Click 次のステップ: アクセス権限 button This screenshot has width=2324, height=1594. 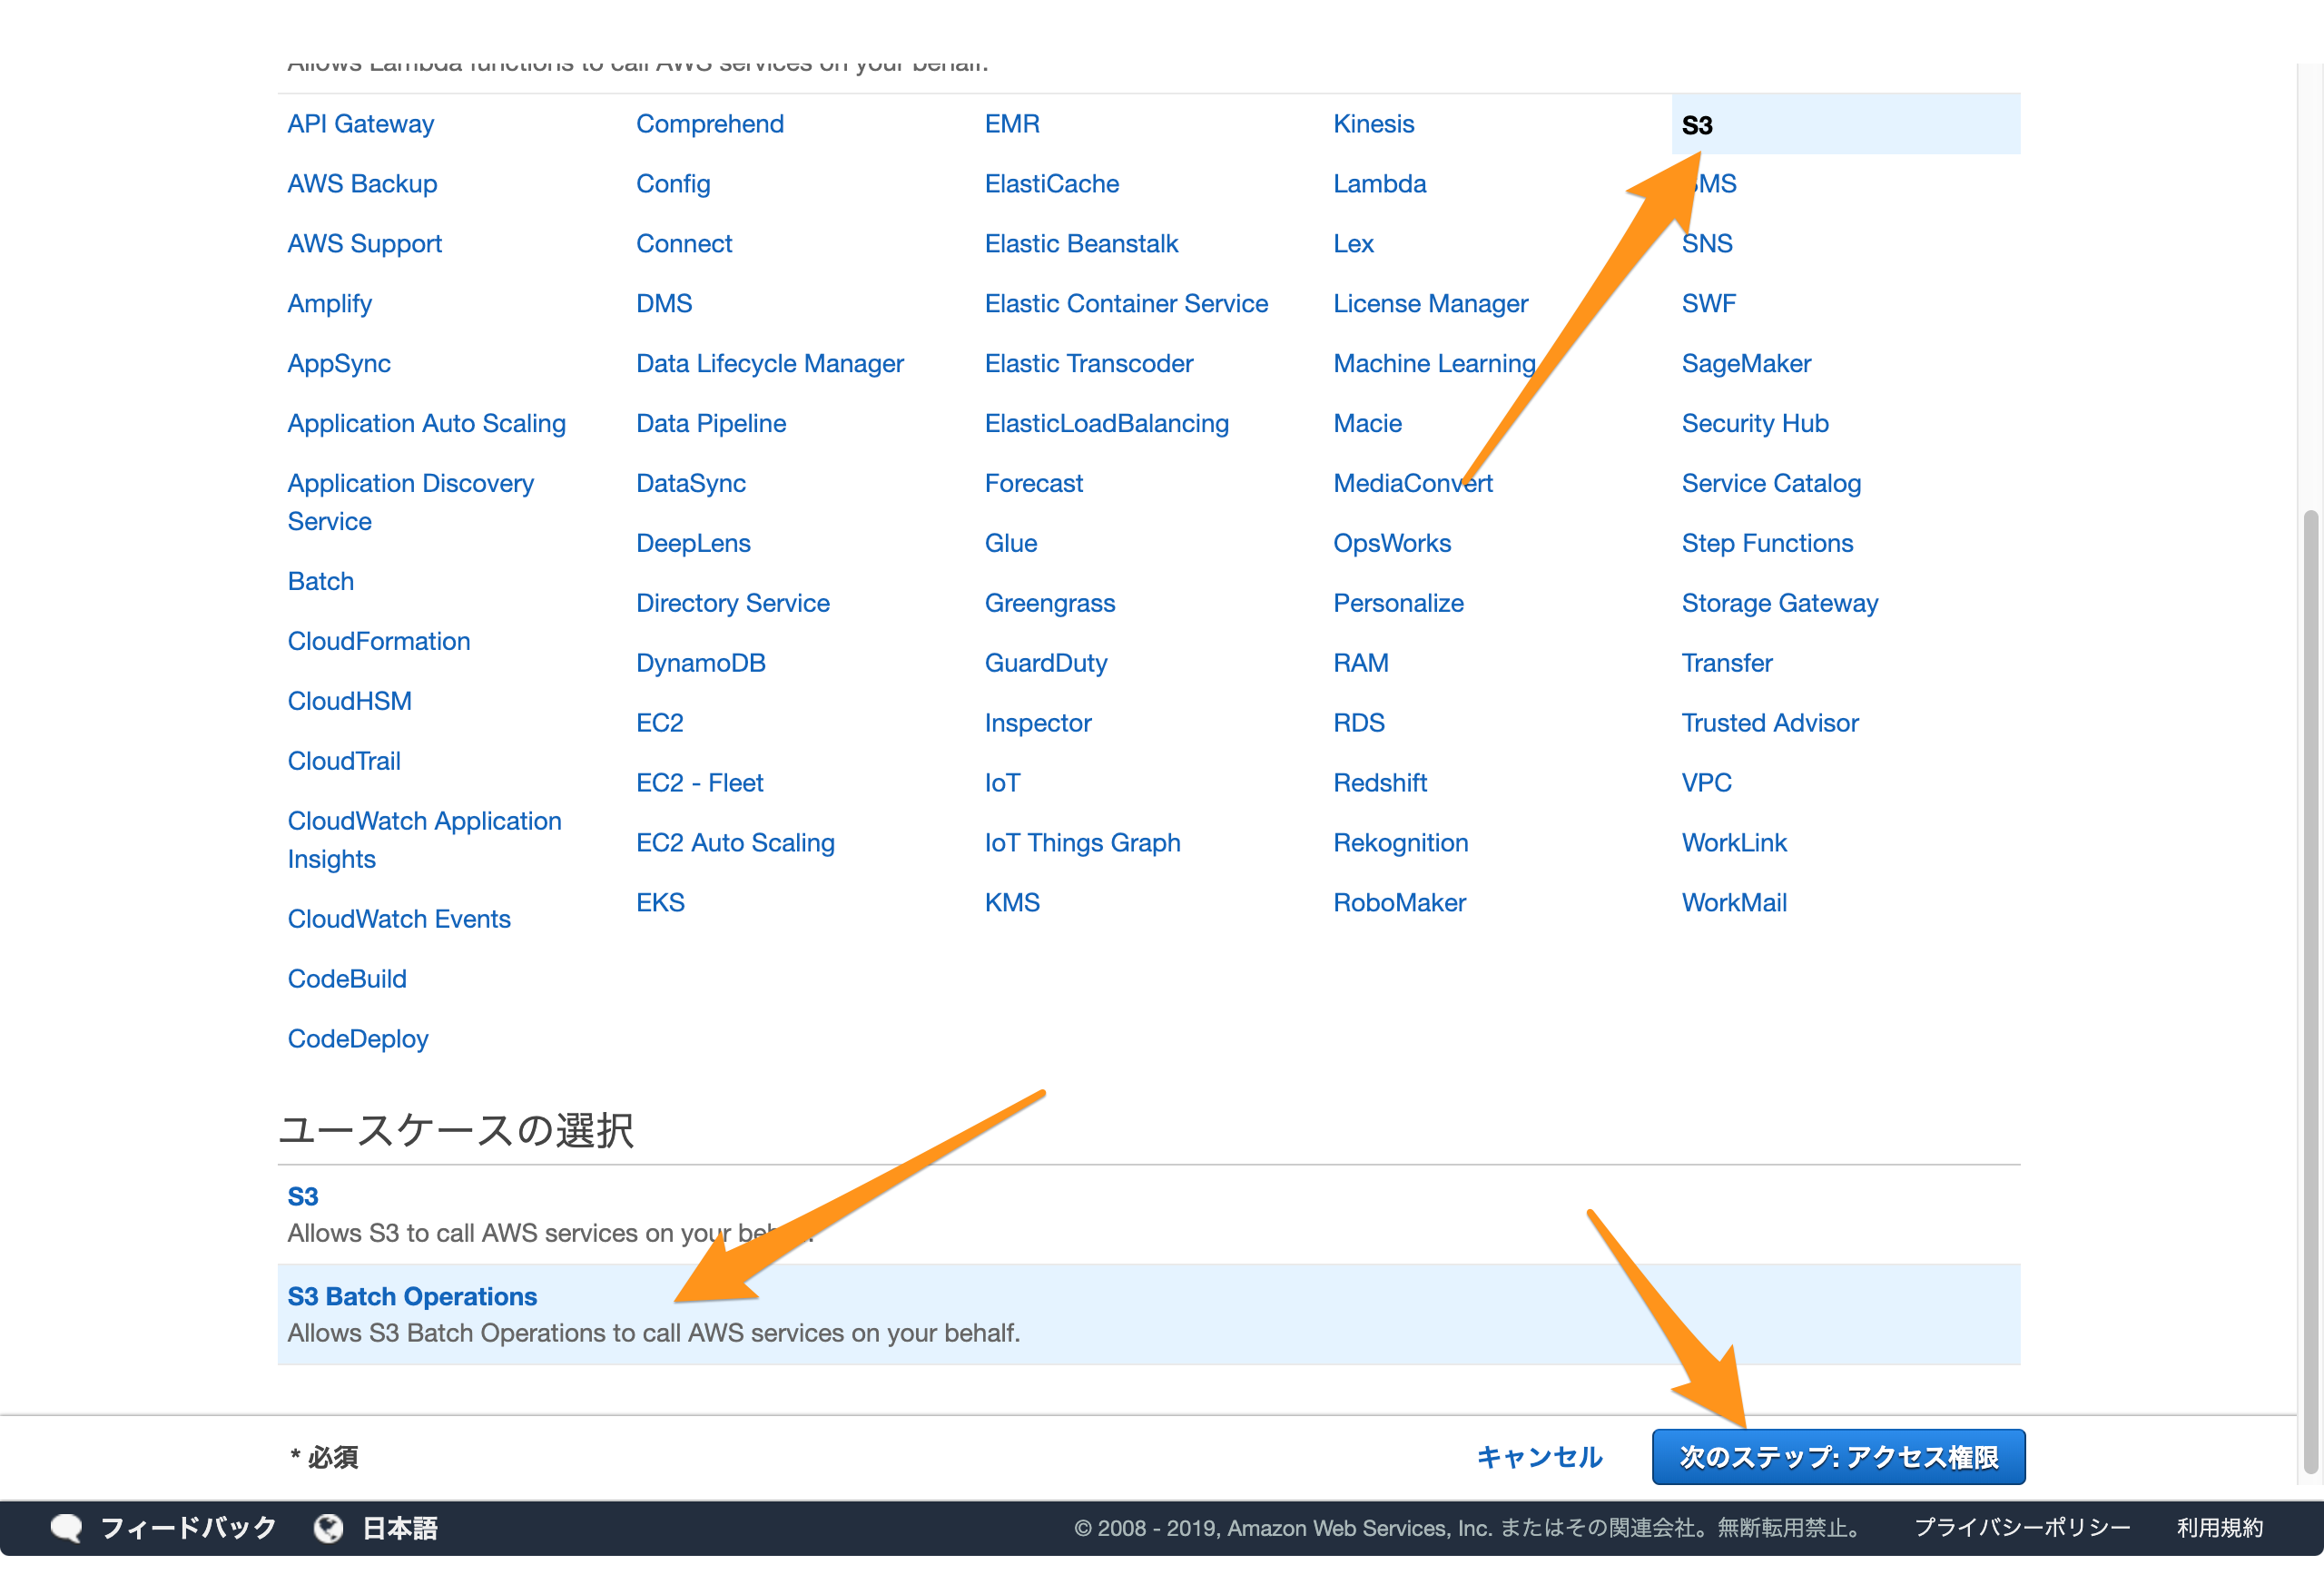point(1838,1456)
